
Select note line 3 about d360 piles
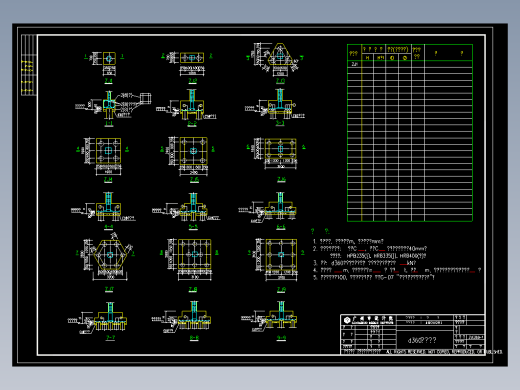point(365,263)
